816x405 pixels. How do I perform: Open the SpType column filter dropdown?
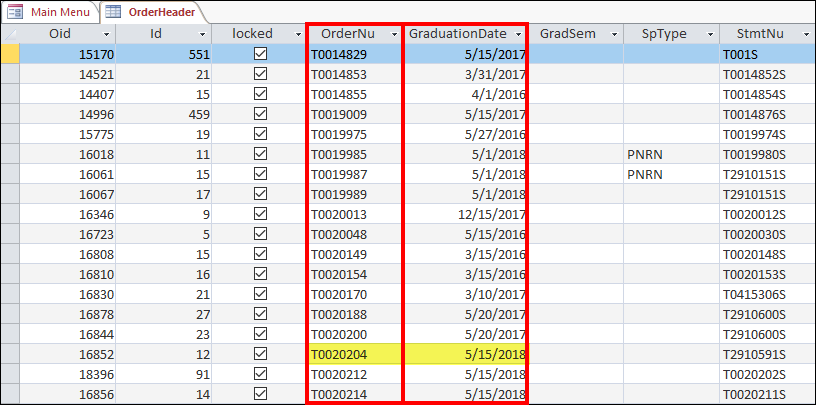tap(711, 34)
